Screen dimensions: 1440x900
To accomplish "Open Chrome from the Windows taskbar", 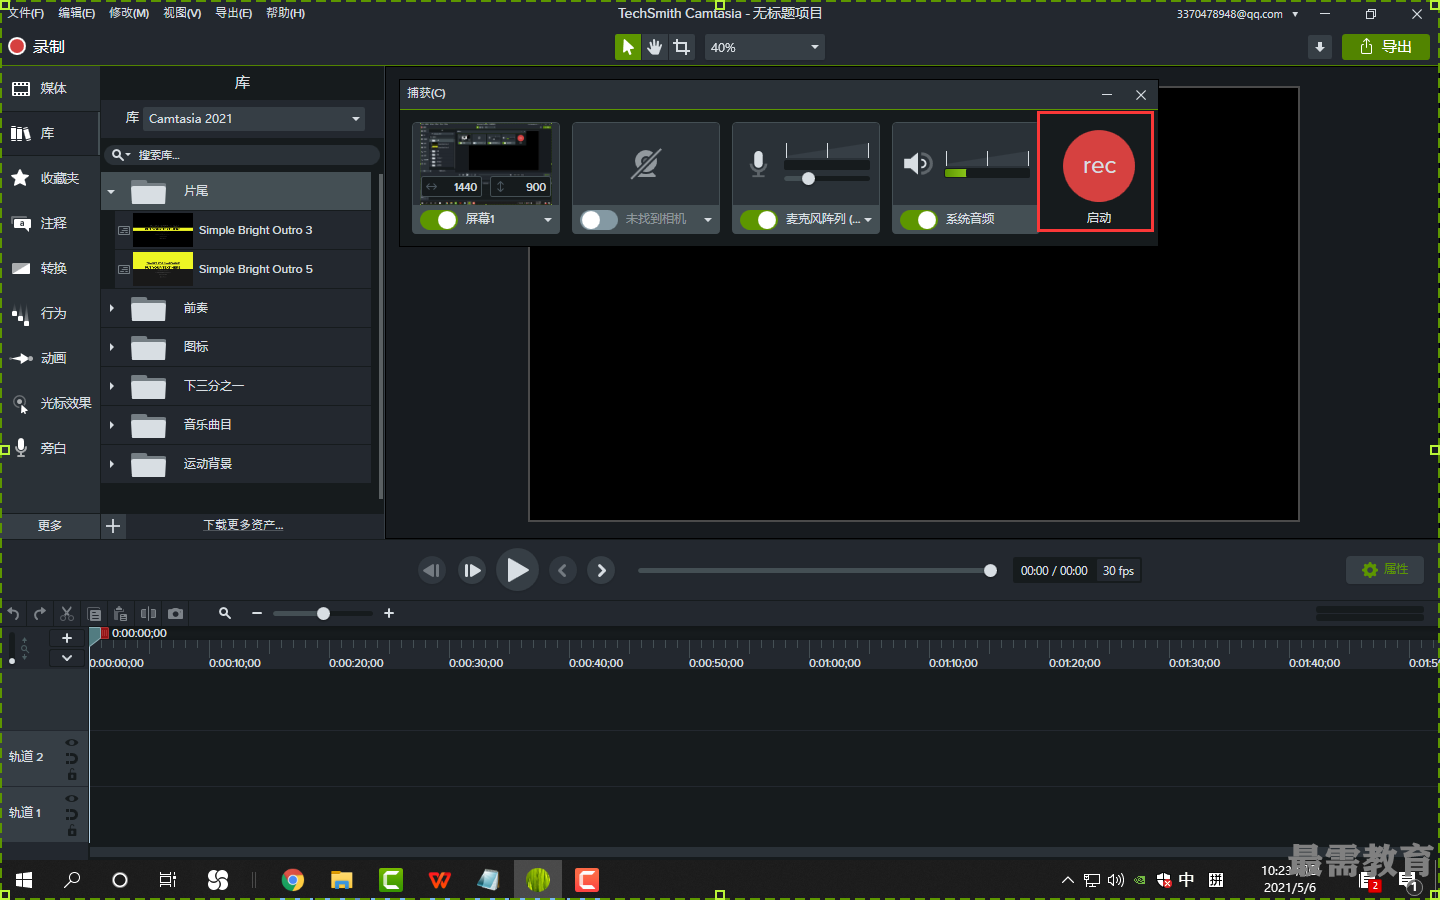I will [293, 880].
